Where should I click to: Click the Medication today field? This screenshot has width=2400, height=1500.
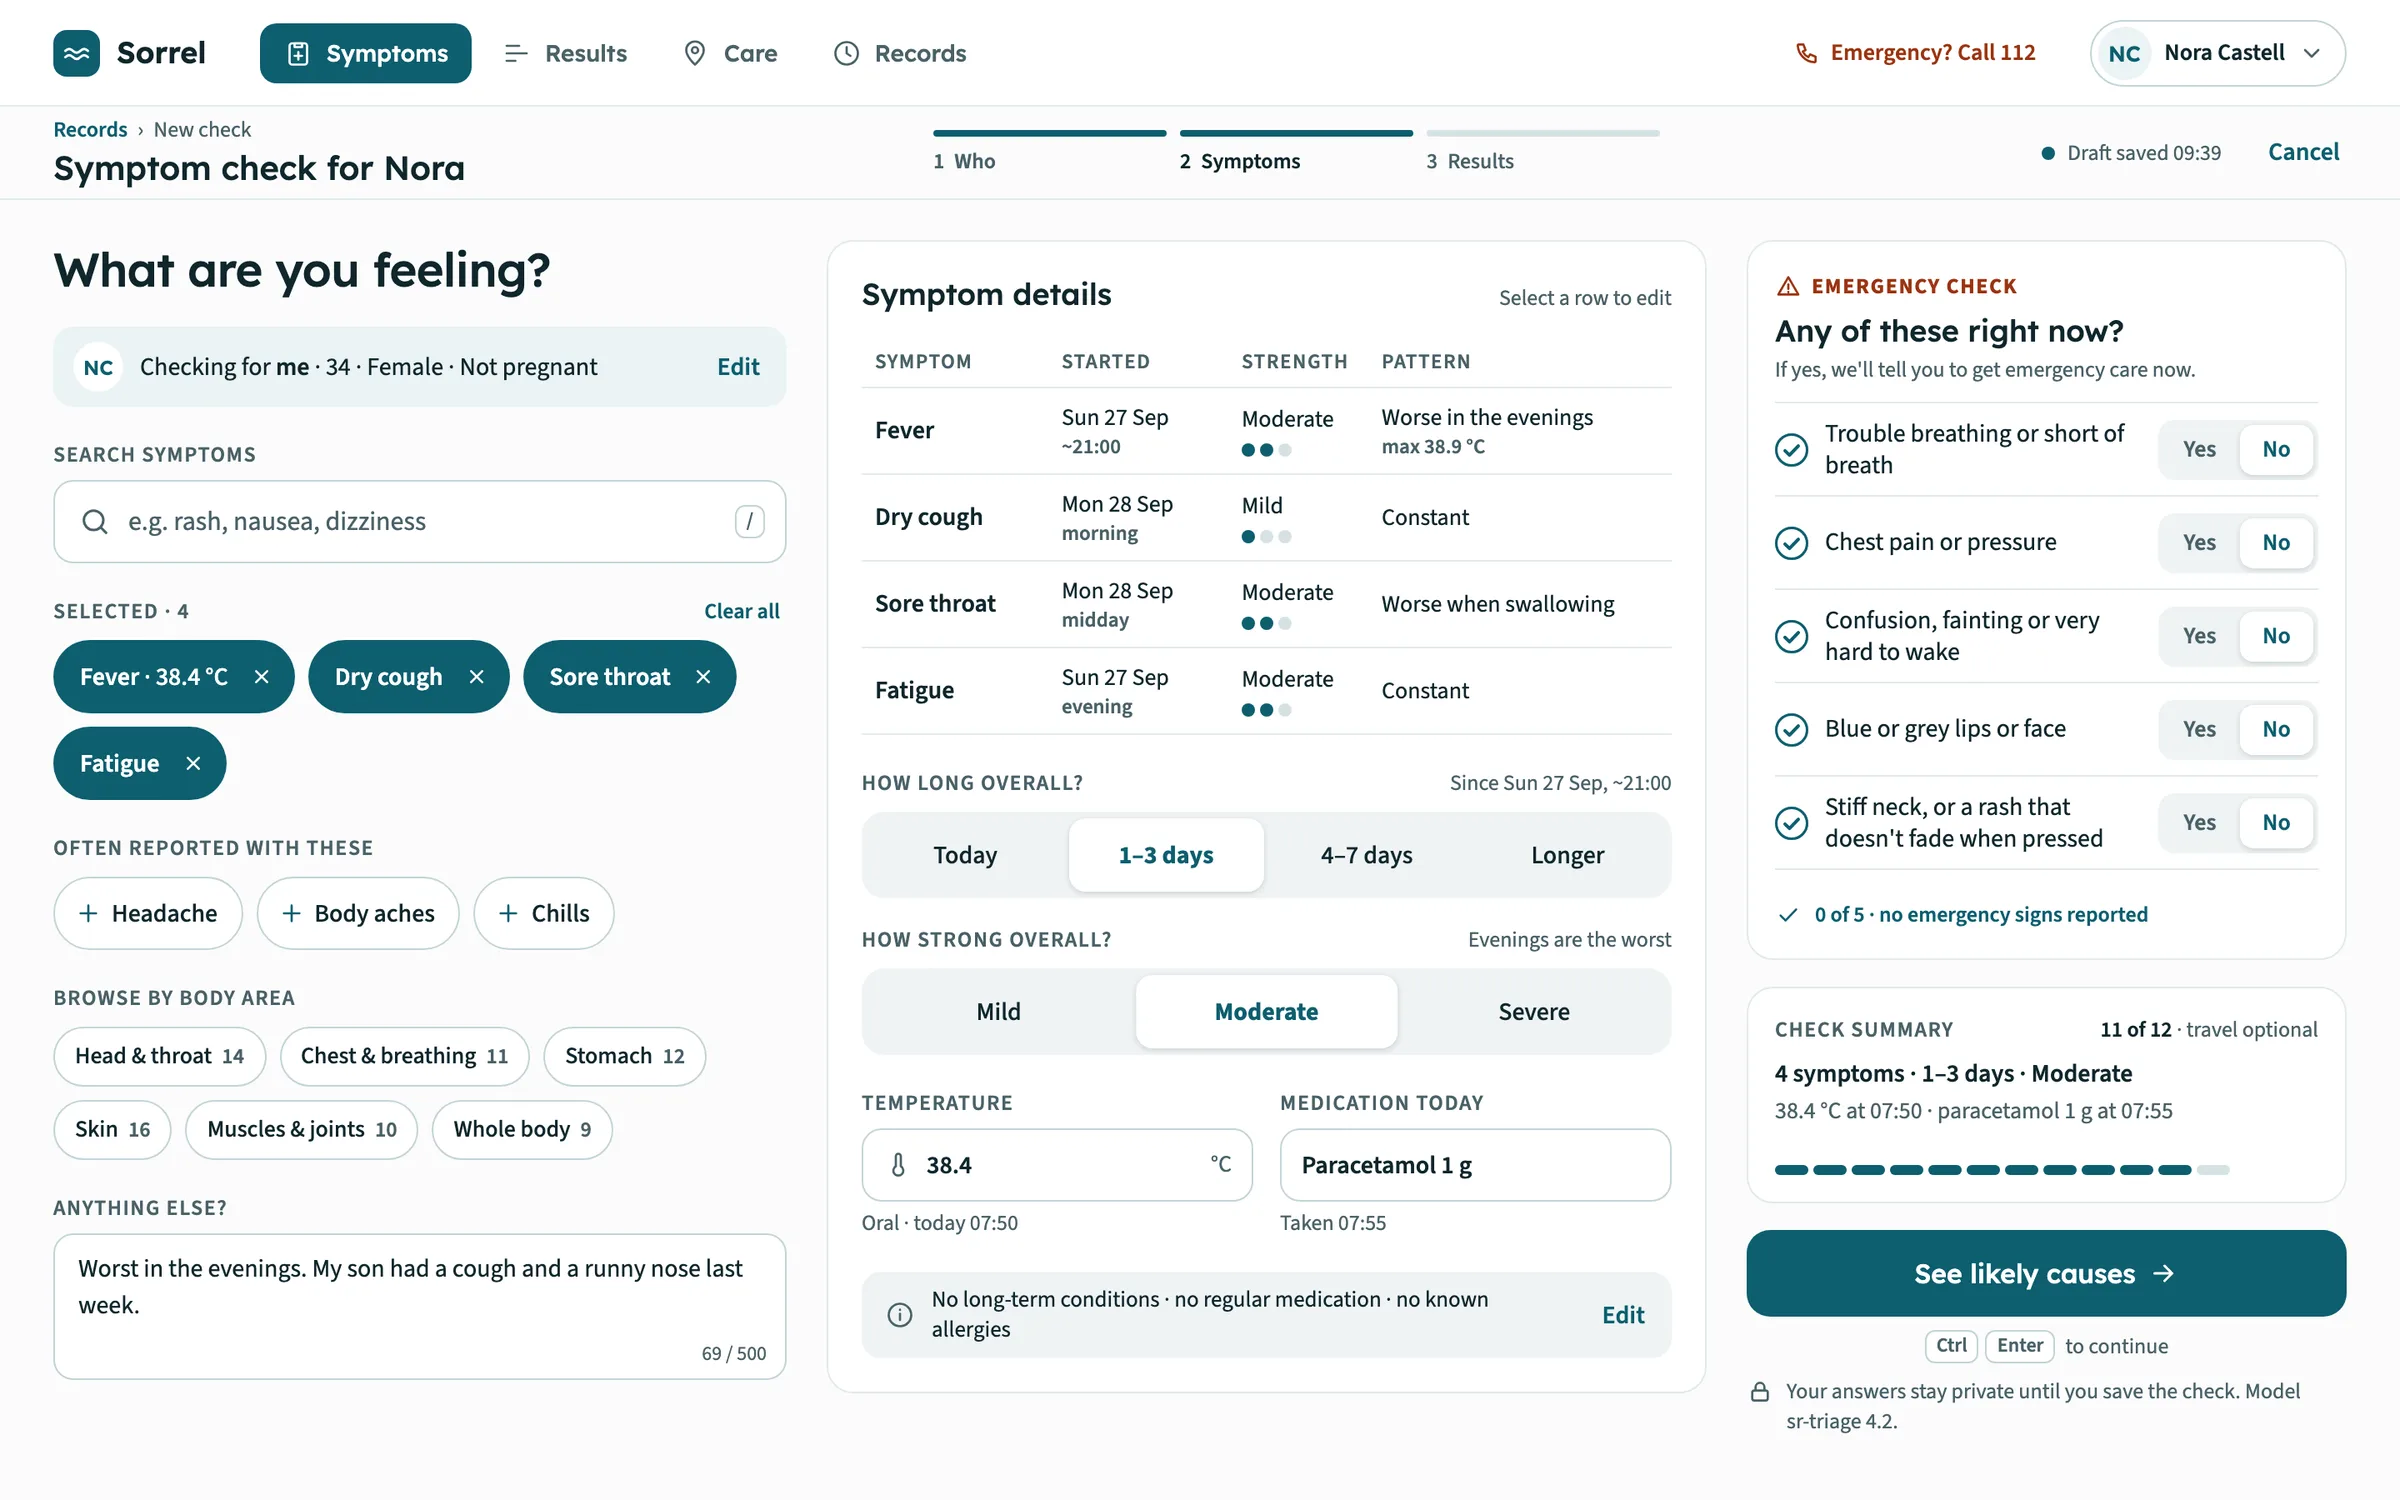[1475, 1165]
